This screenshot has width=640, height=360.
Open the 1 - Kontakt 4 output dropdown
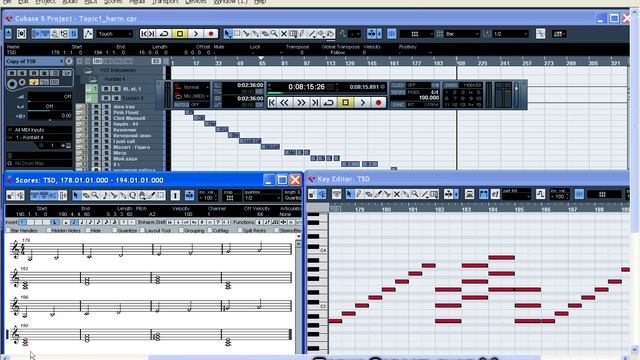coord(39,138)
